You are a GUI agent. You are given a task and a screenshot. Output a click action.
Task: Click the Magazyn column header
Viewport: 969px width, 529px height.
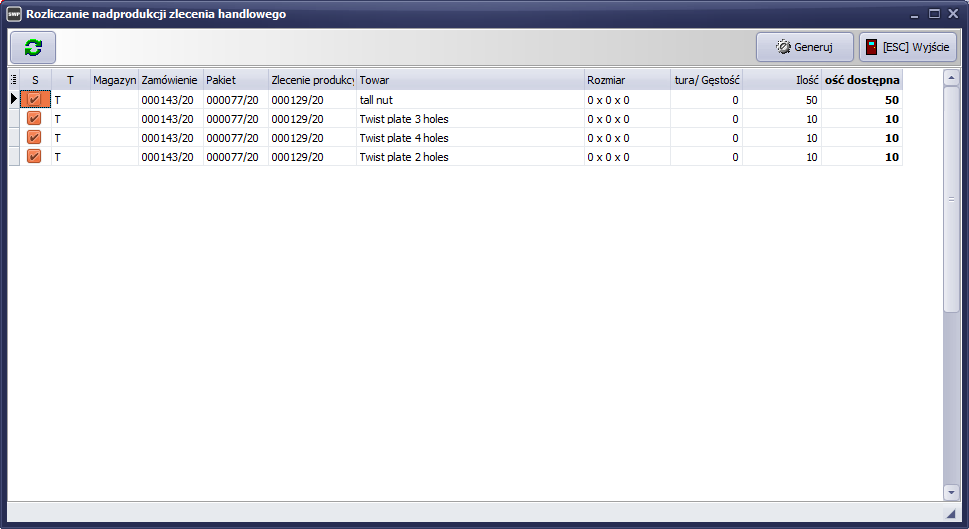pos(114,79)
